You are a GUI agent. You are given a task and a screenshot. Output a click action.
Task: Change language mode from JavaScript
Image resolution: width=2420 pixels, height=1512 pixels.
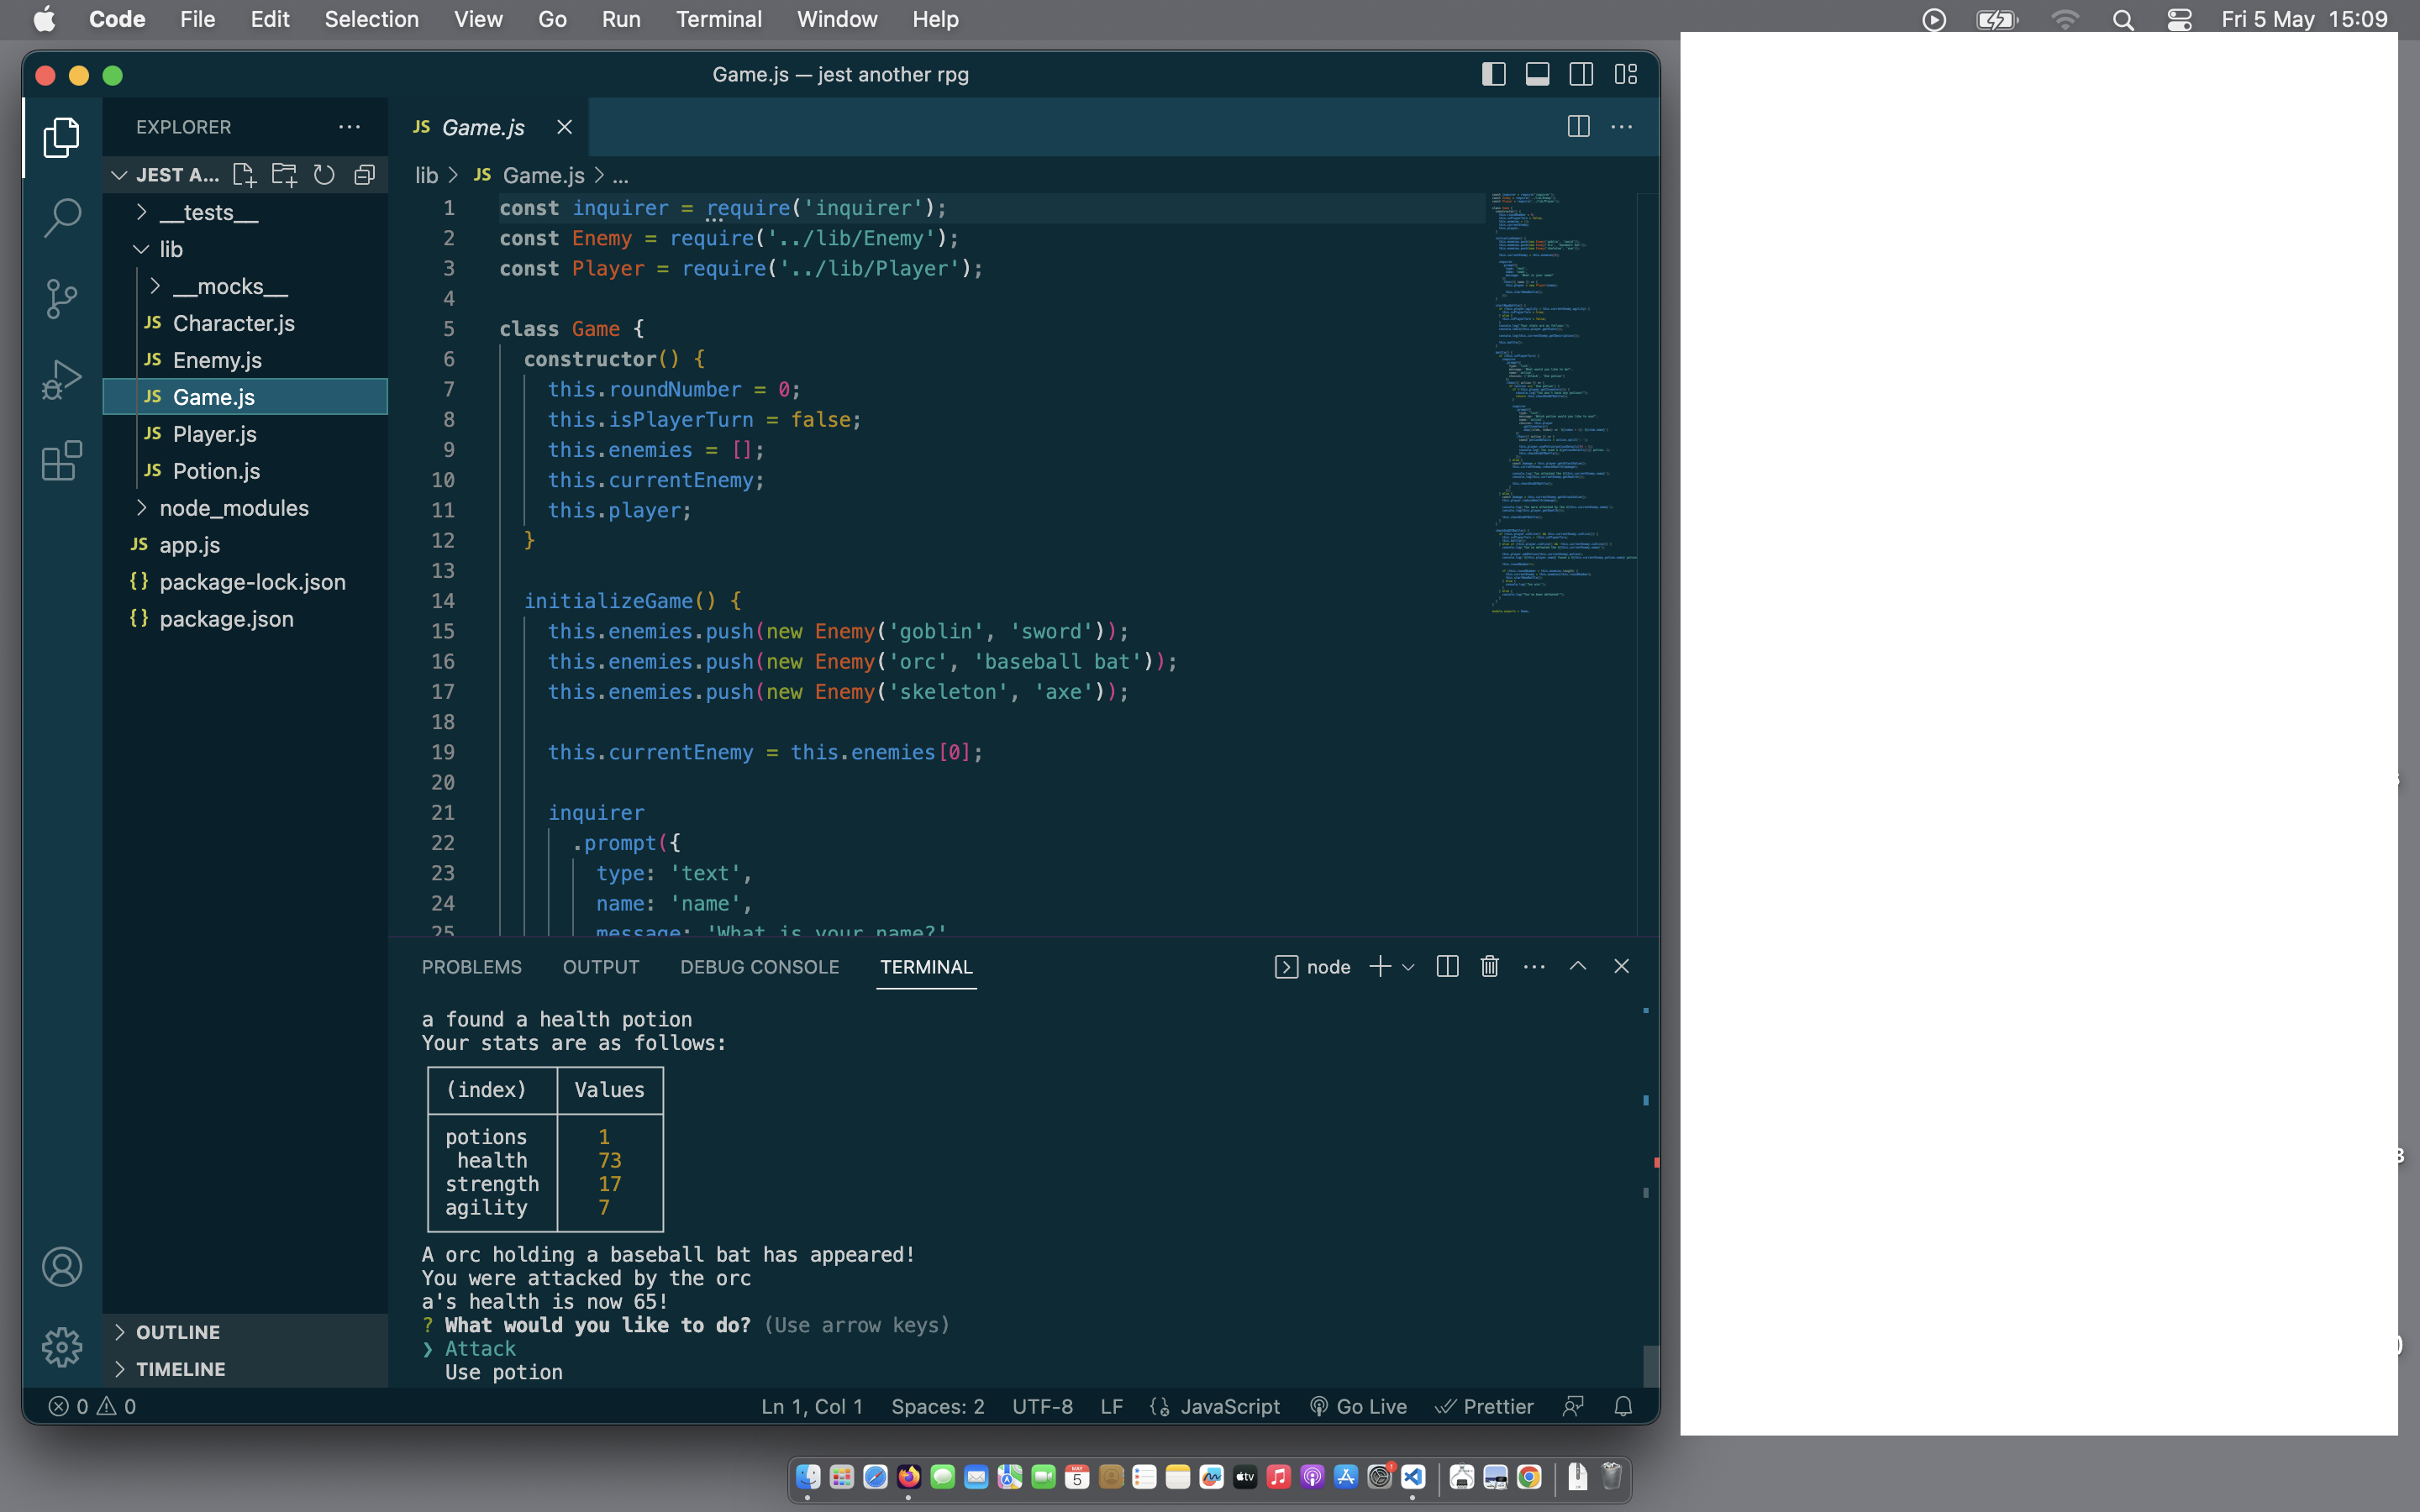(x=1229, y=1406)
